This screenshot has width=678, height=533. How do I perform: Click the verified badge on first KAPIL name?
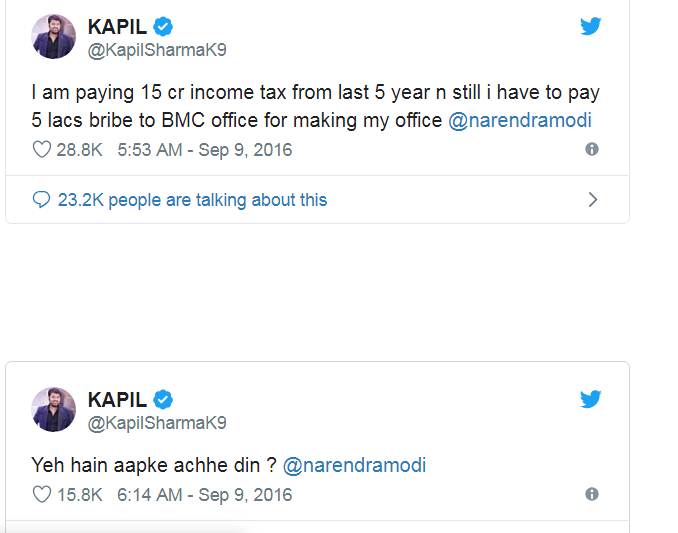[x=164, y=28]
